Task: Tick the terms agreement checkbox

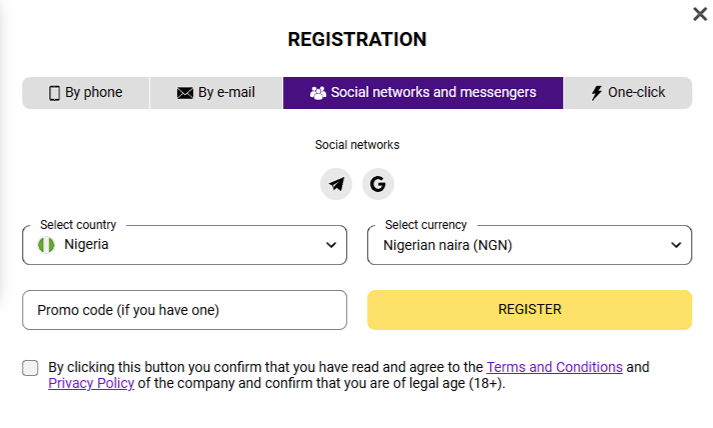Action: (x=31, y=368)
